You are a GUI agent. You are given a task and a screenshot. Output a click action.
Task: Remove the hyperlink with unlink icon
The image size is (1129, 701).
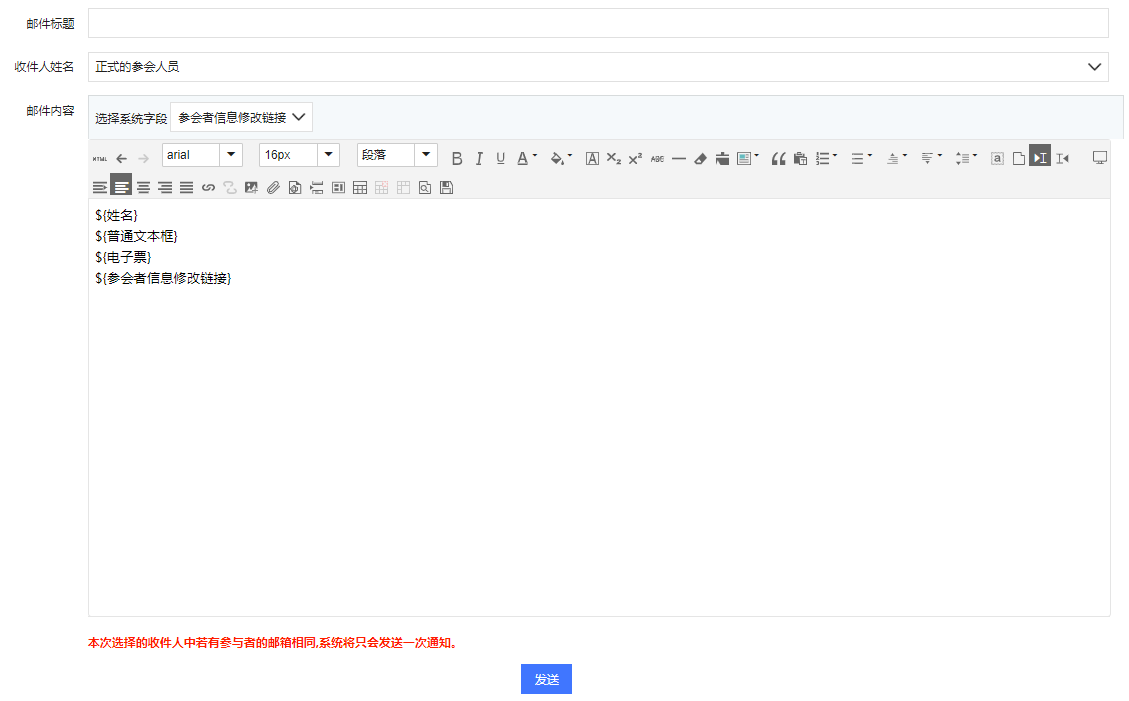click(x=230, y=188)
